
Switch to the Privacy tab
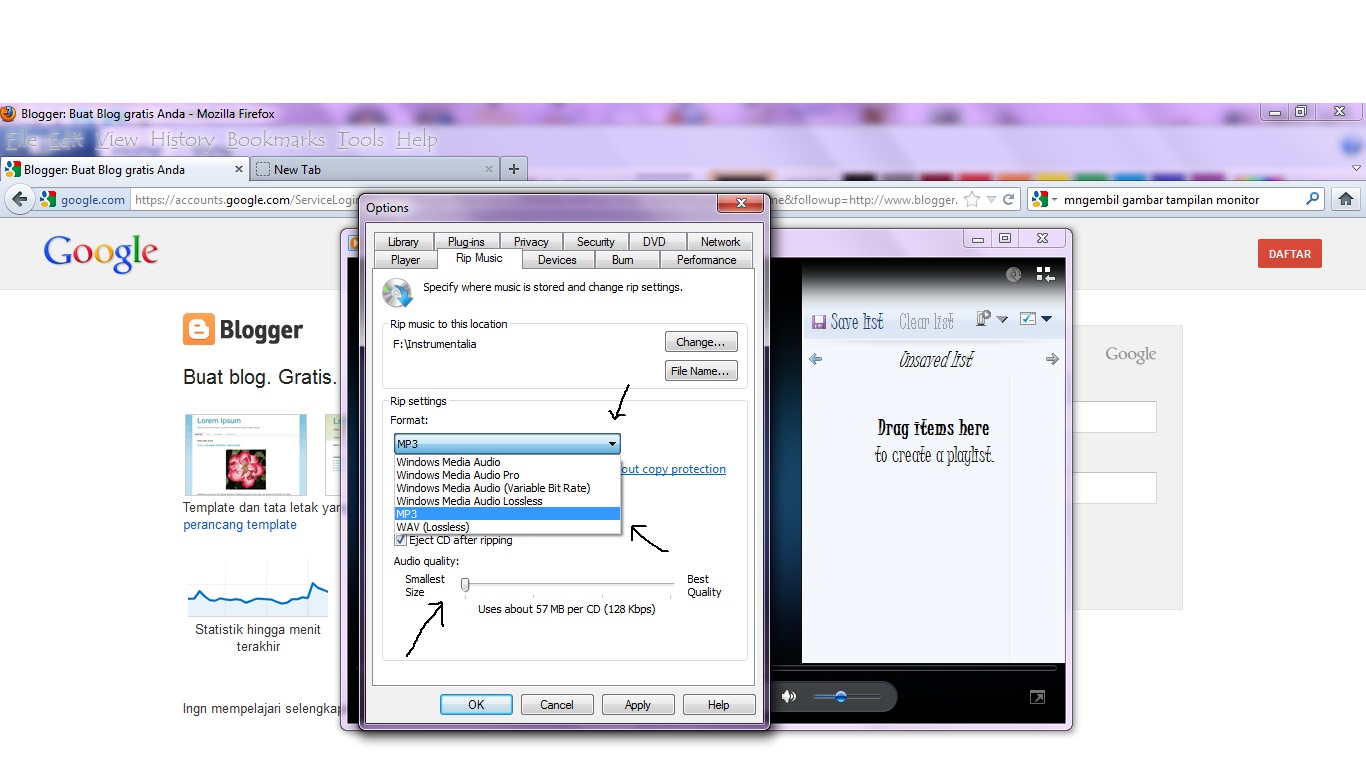pos(531,241)
